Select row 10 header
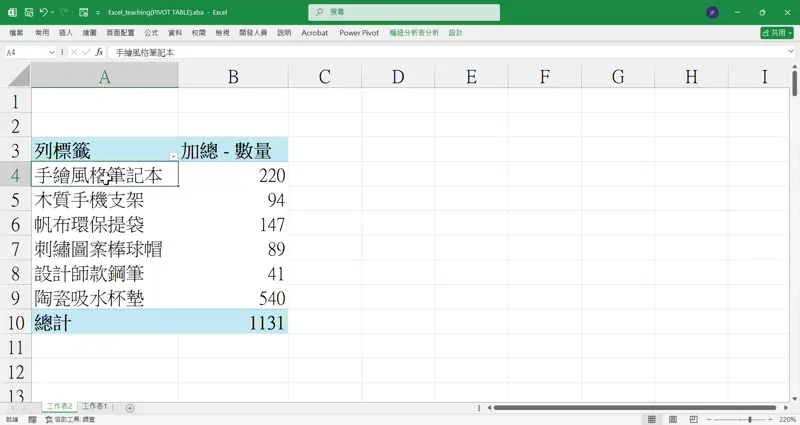 [x=16, y=322]
